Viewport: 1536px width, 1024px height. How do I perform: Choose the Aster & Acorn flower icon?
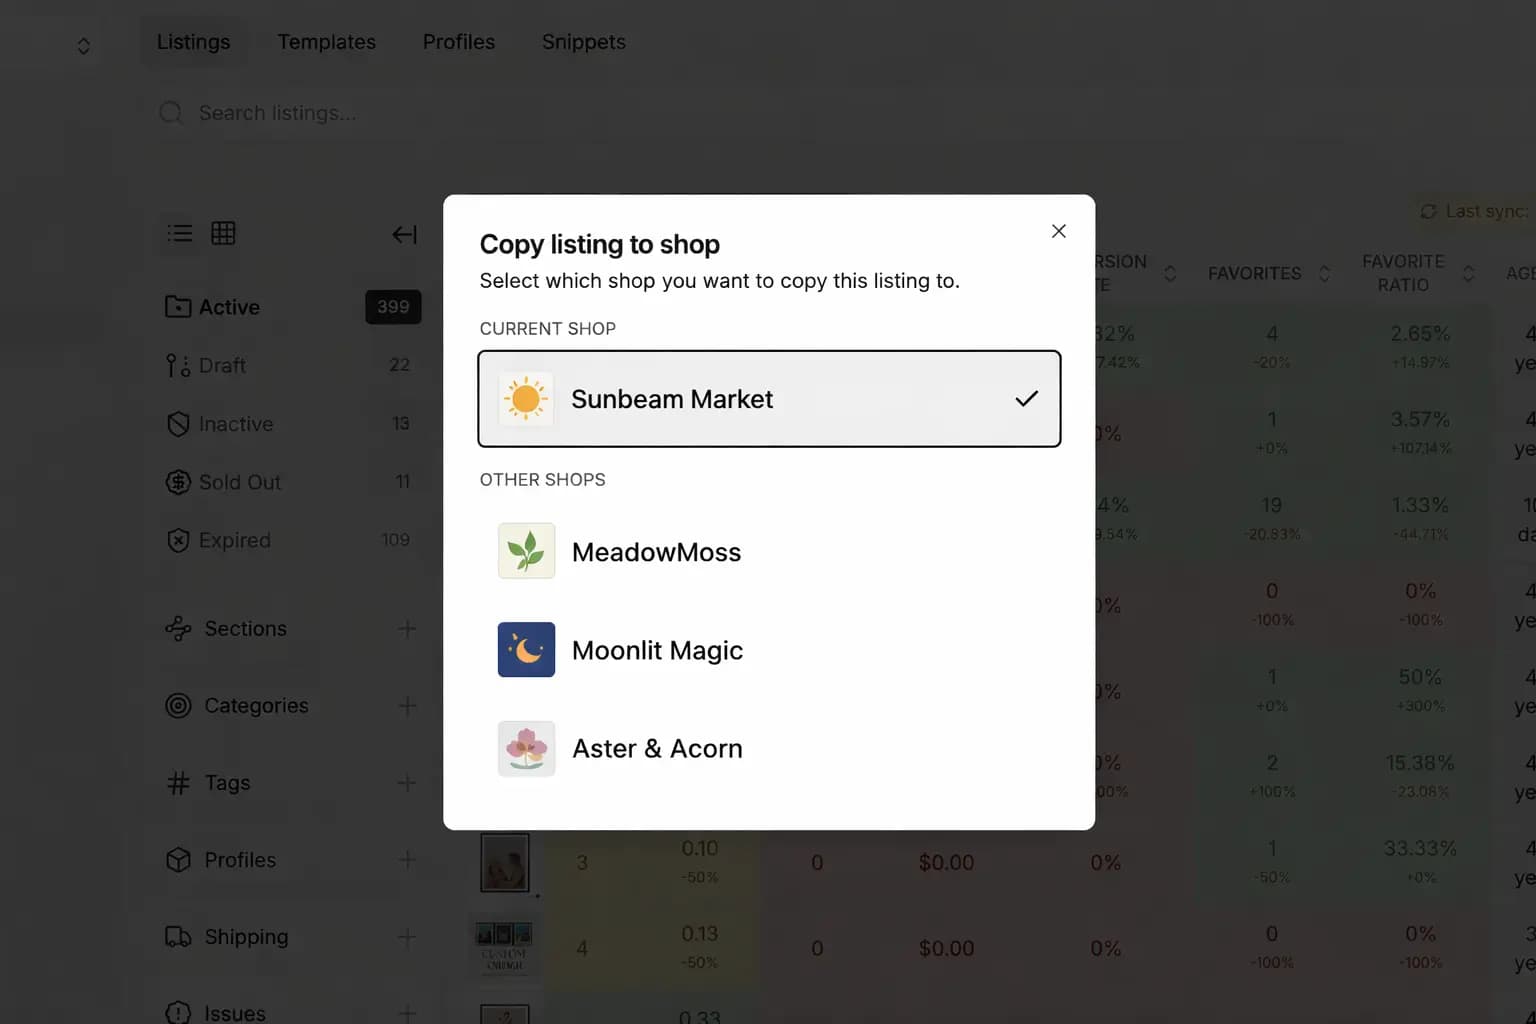point(526,748)
